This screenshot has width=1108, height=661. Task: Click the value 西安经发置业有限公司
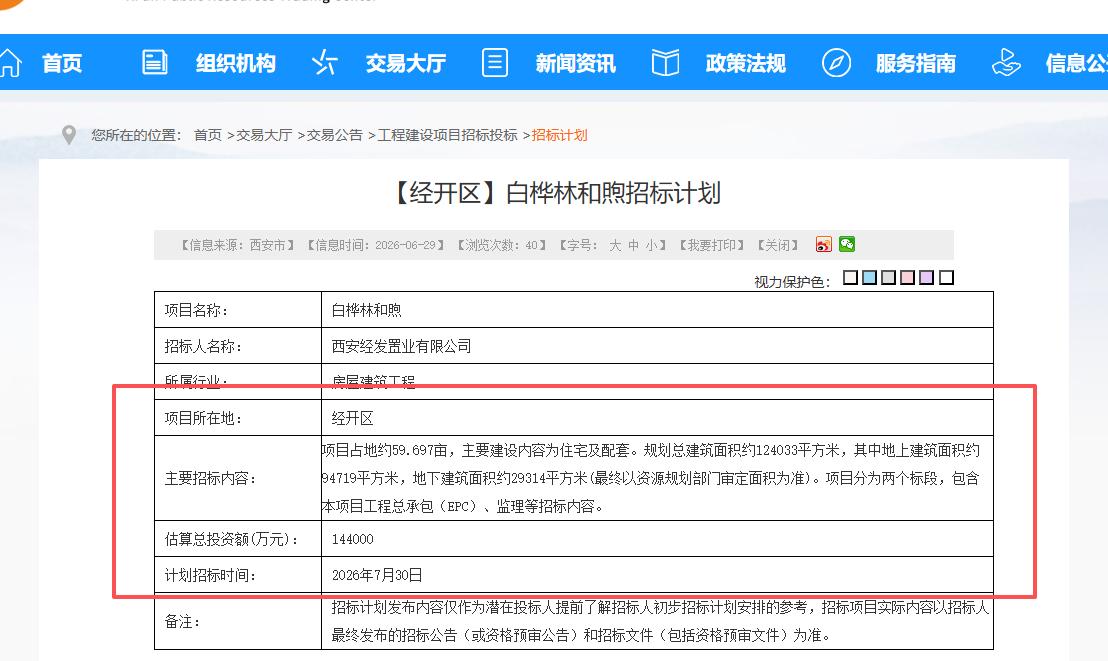click(x=401, y=346)
